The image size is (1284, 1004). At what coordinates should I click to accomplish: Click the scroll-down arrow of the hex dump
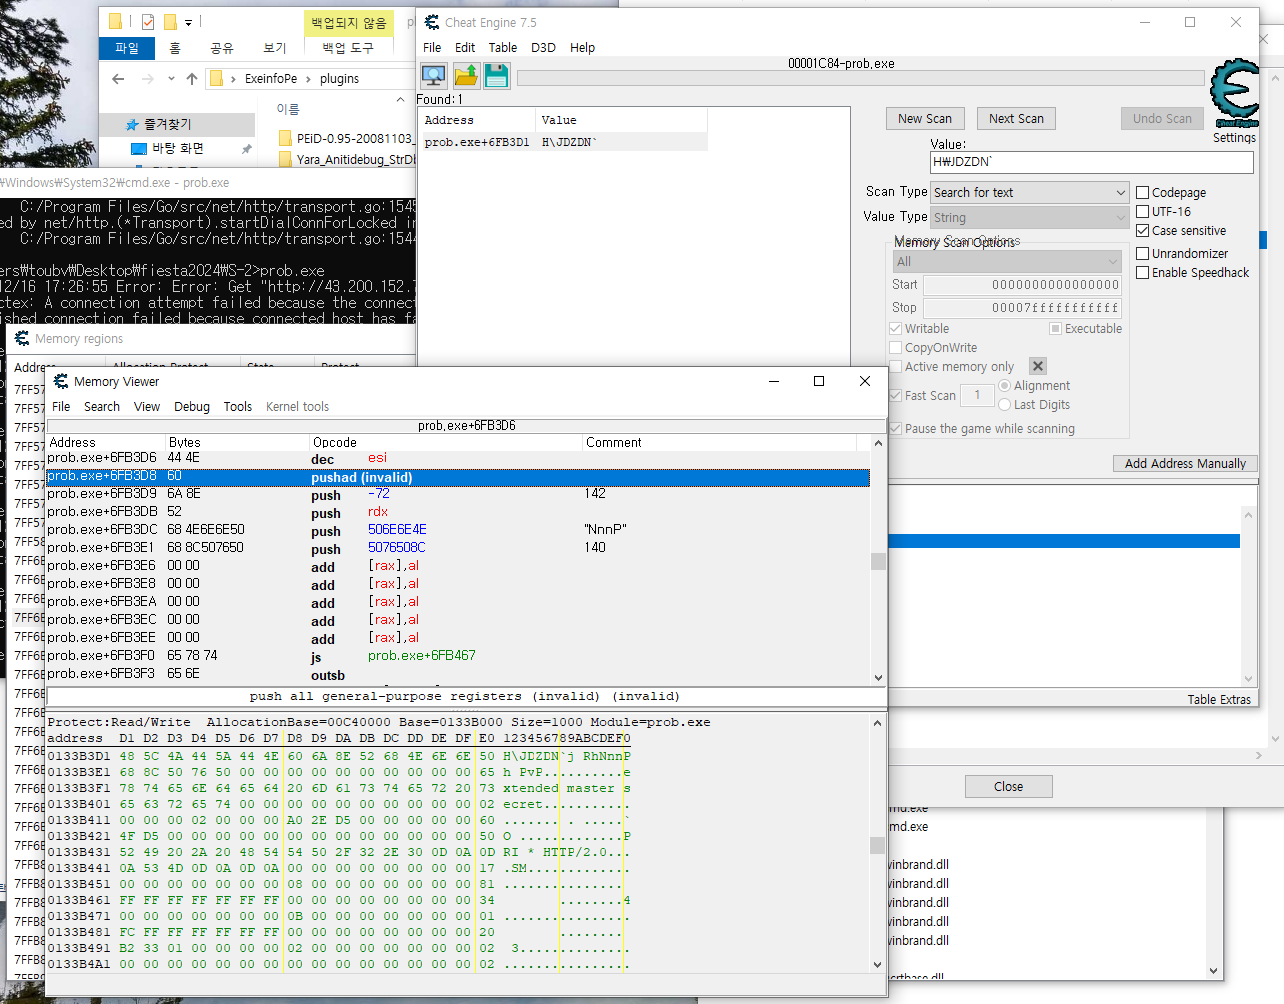[878, 965]
